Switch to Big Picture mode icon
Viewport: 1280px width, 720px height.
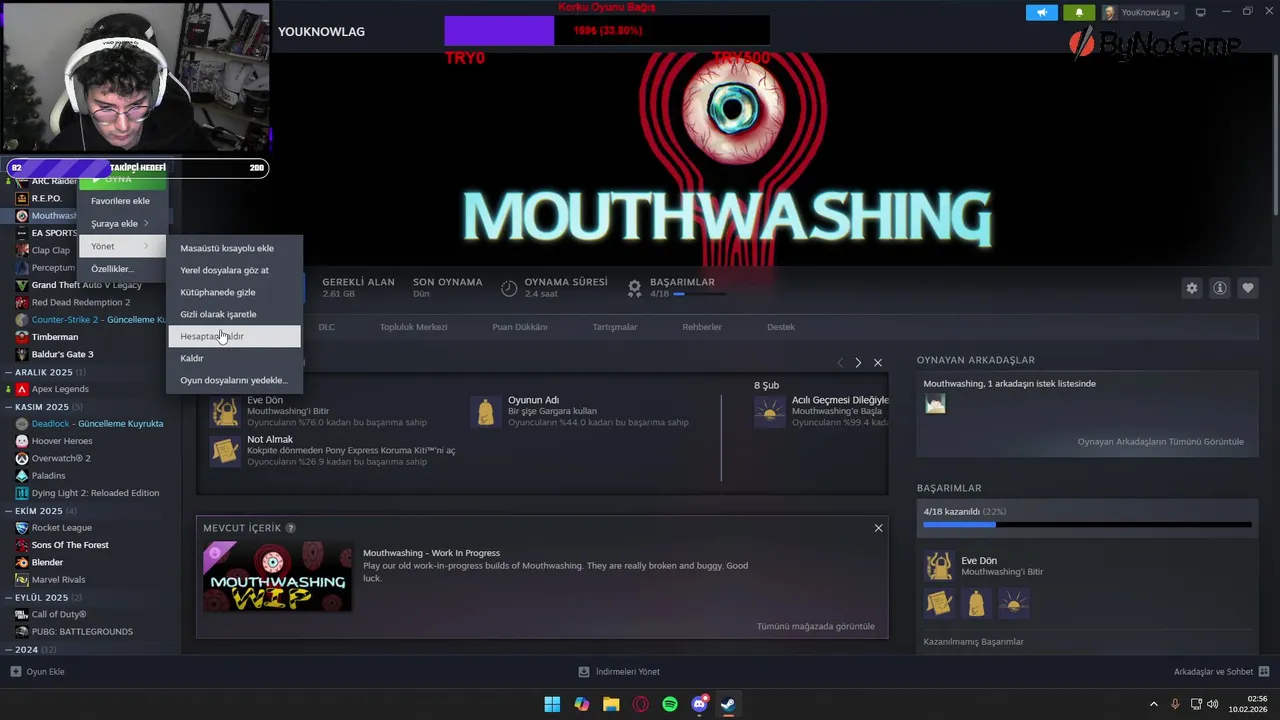click(x=1201, y=13)
